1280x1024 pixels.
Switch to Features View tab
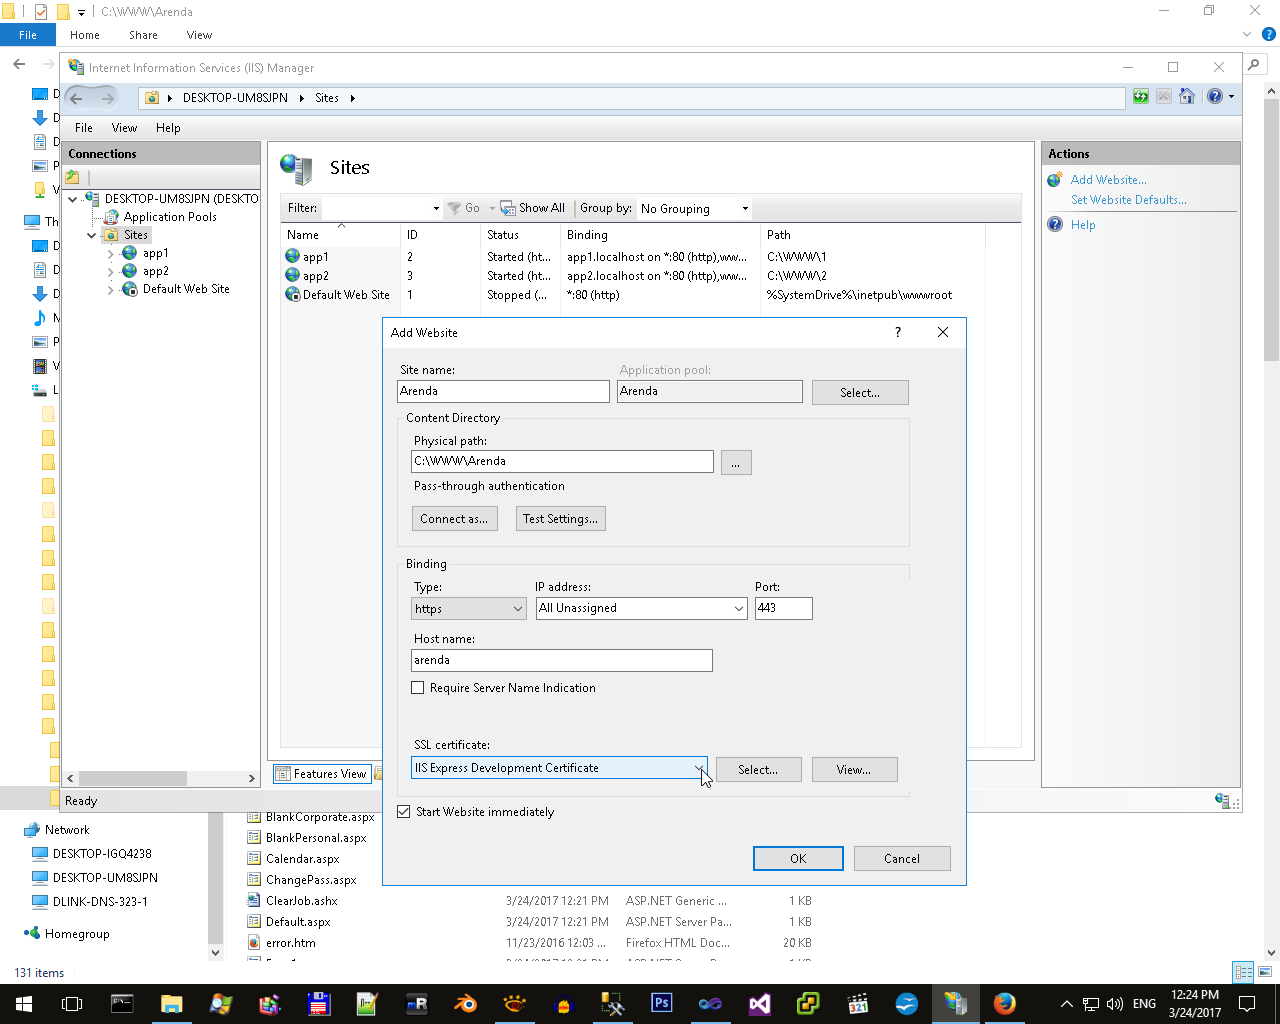click(321, 774)
